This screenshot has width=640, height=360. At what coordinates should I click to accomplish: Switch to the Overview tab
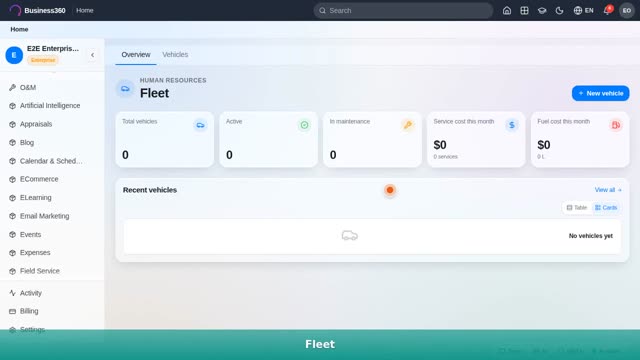click(x=136, y=55)
